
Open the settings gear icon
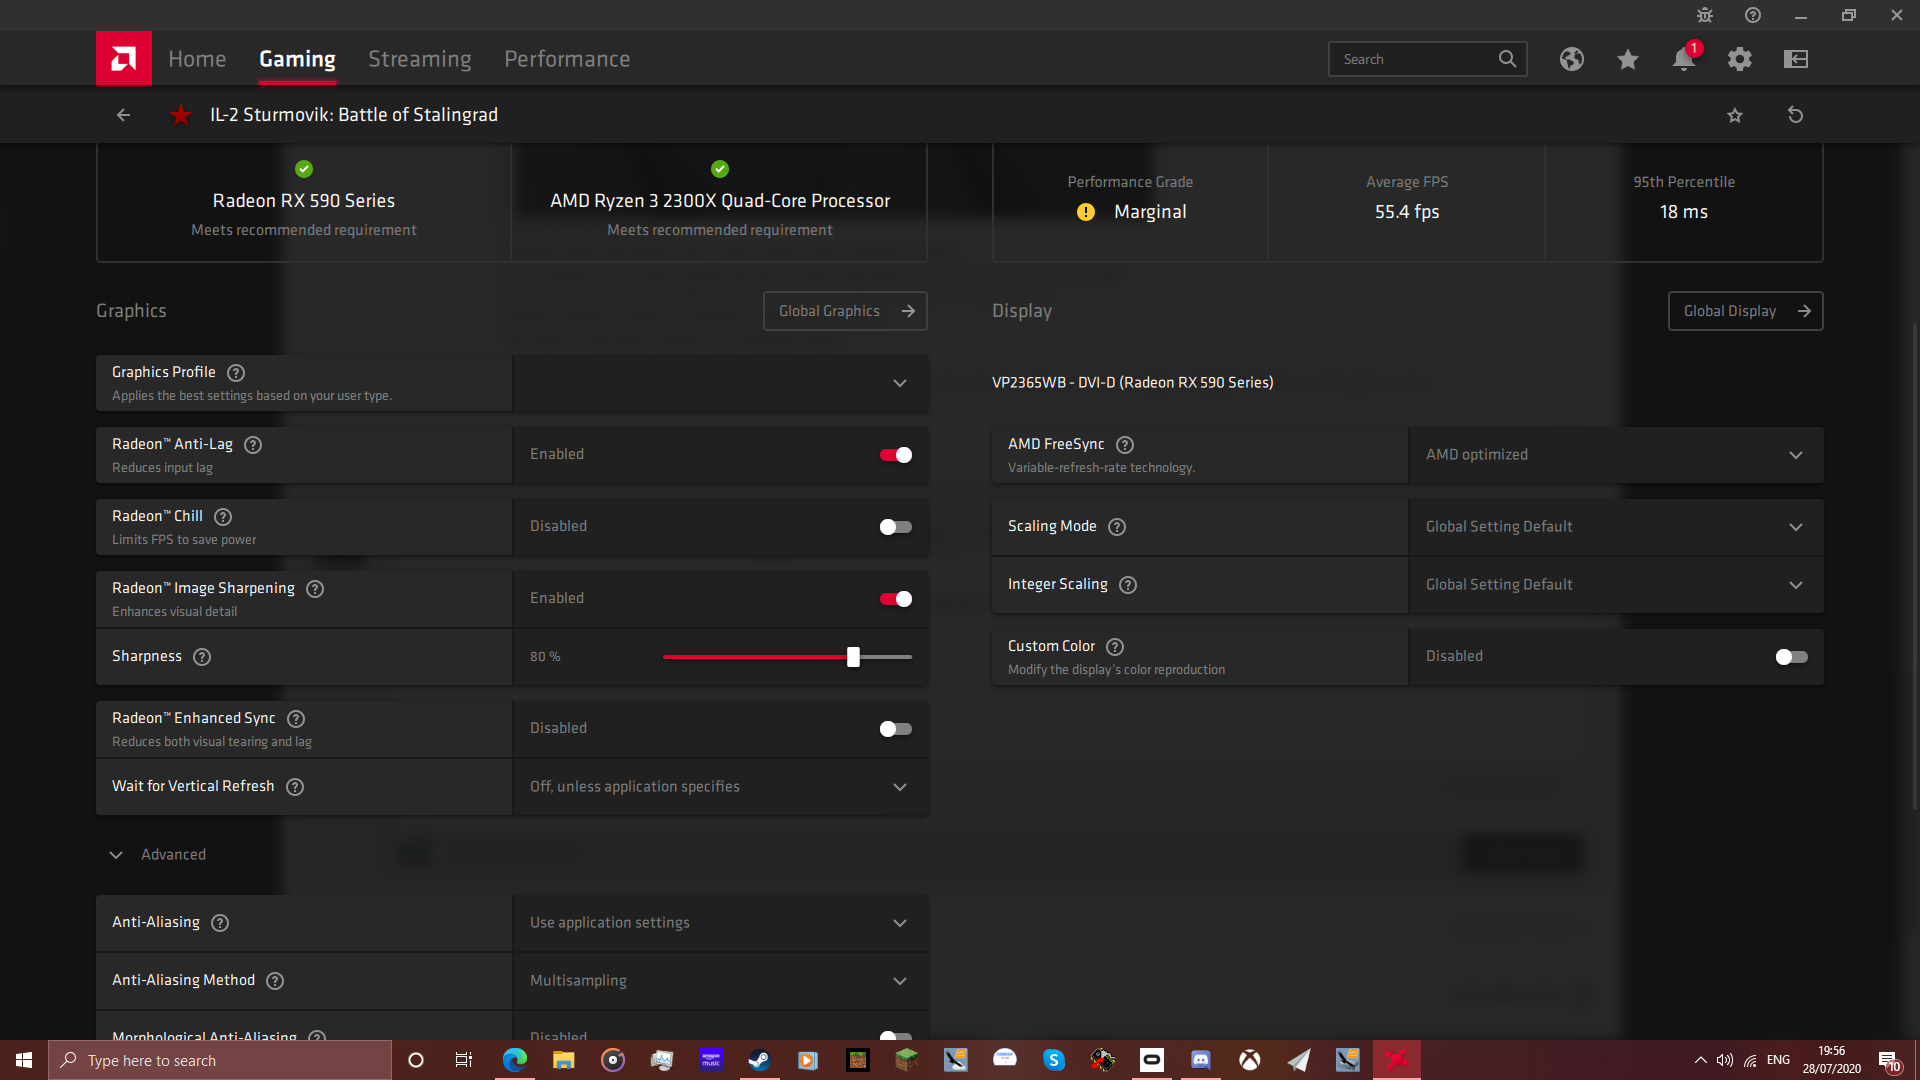point(1739,59)
